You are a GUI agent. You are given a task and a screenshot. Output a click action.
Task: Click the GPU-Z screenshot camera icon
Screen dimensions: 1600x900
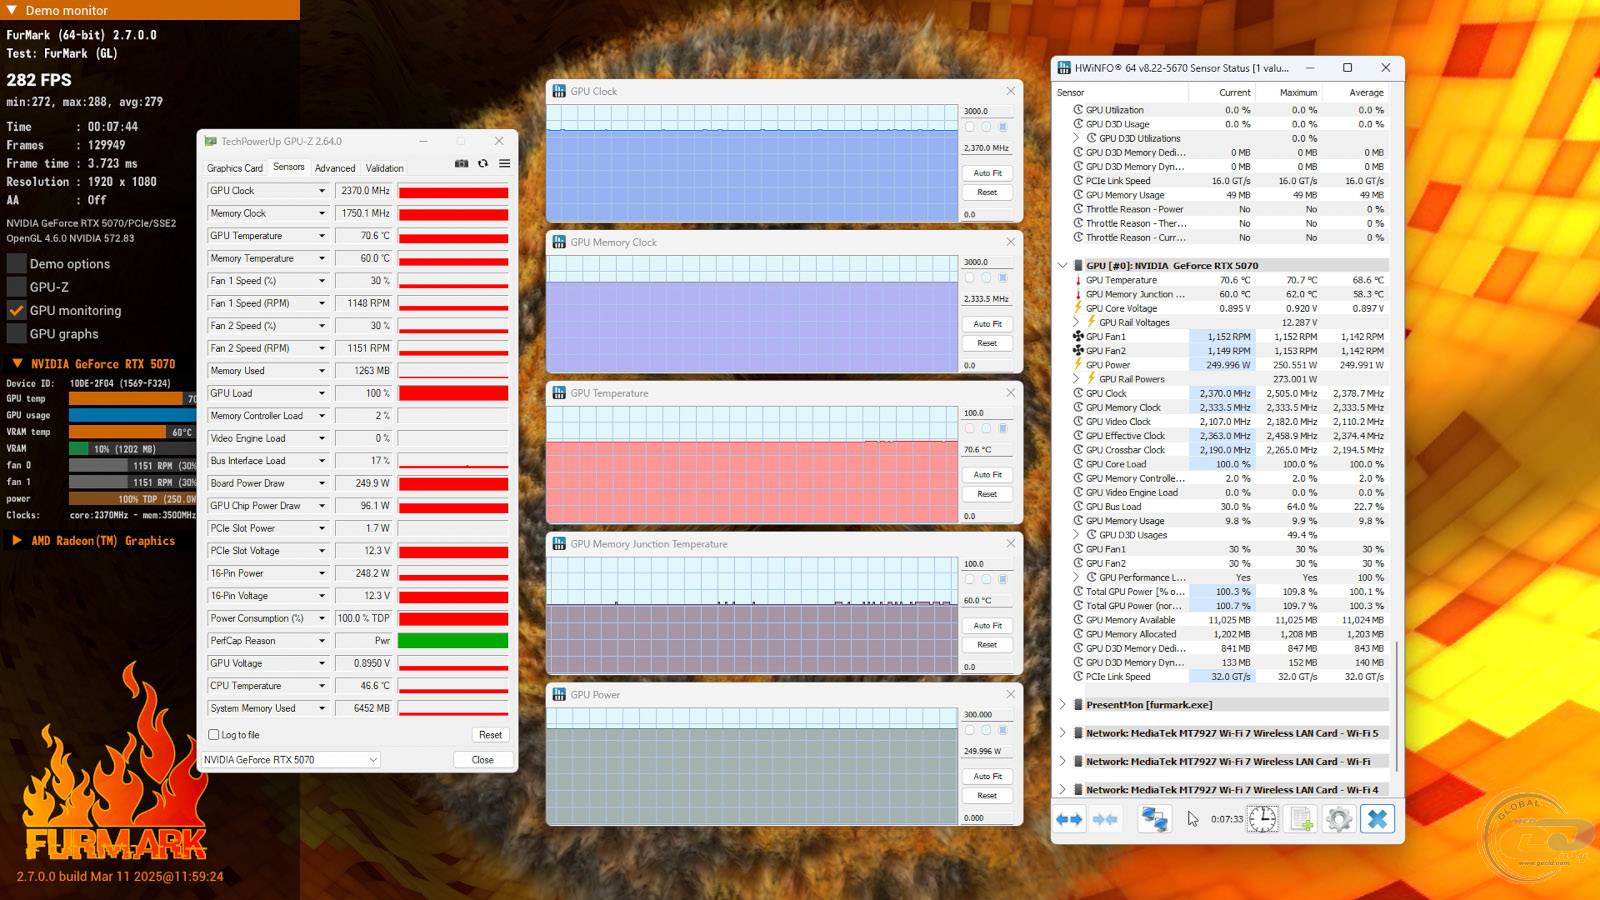461,164
